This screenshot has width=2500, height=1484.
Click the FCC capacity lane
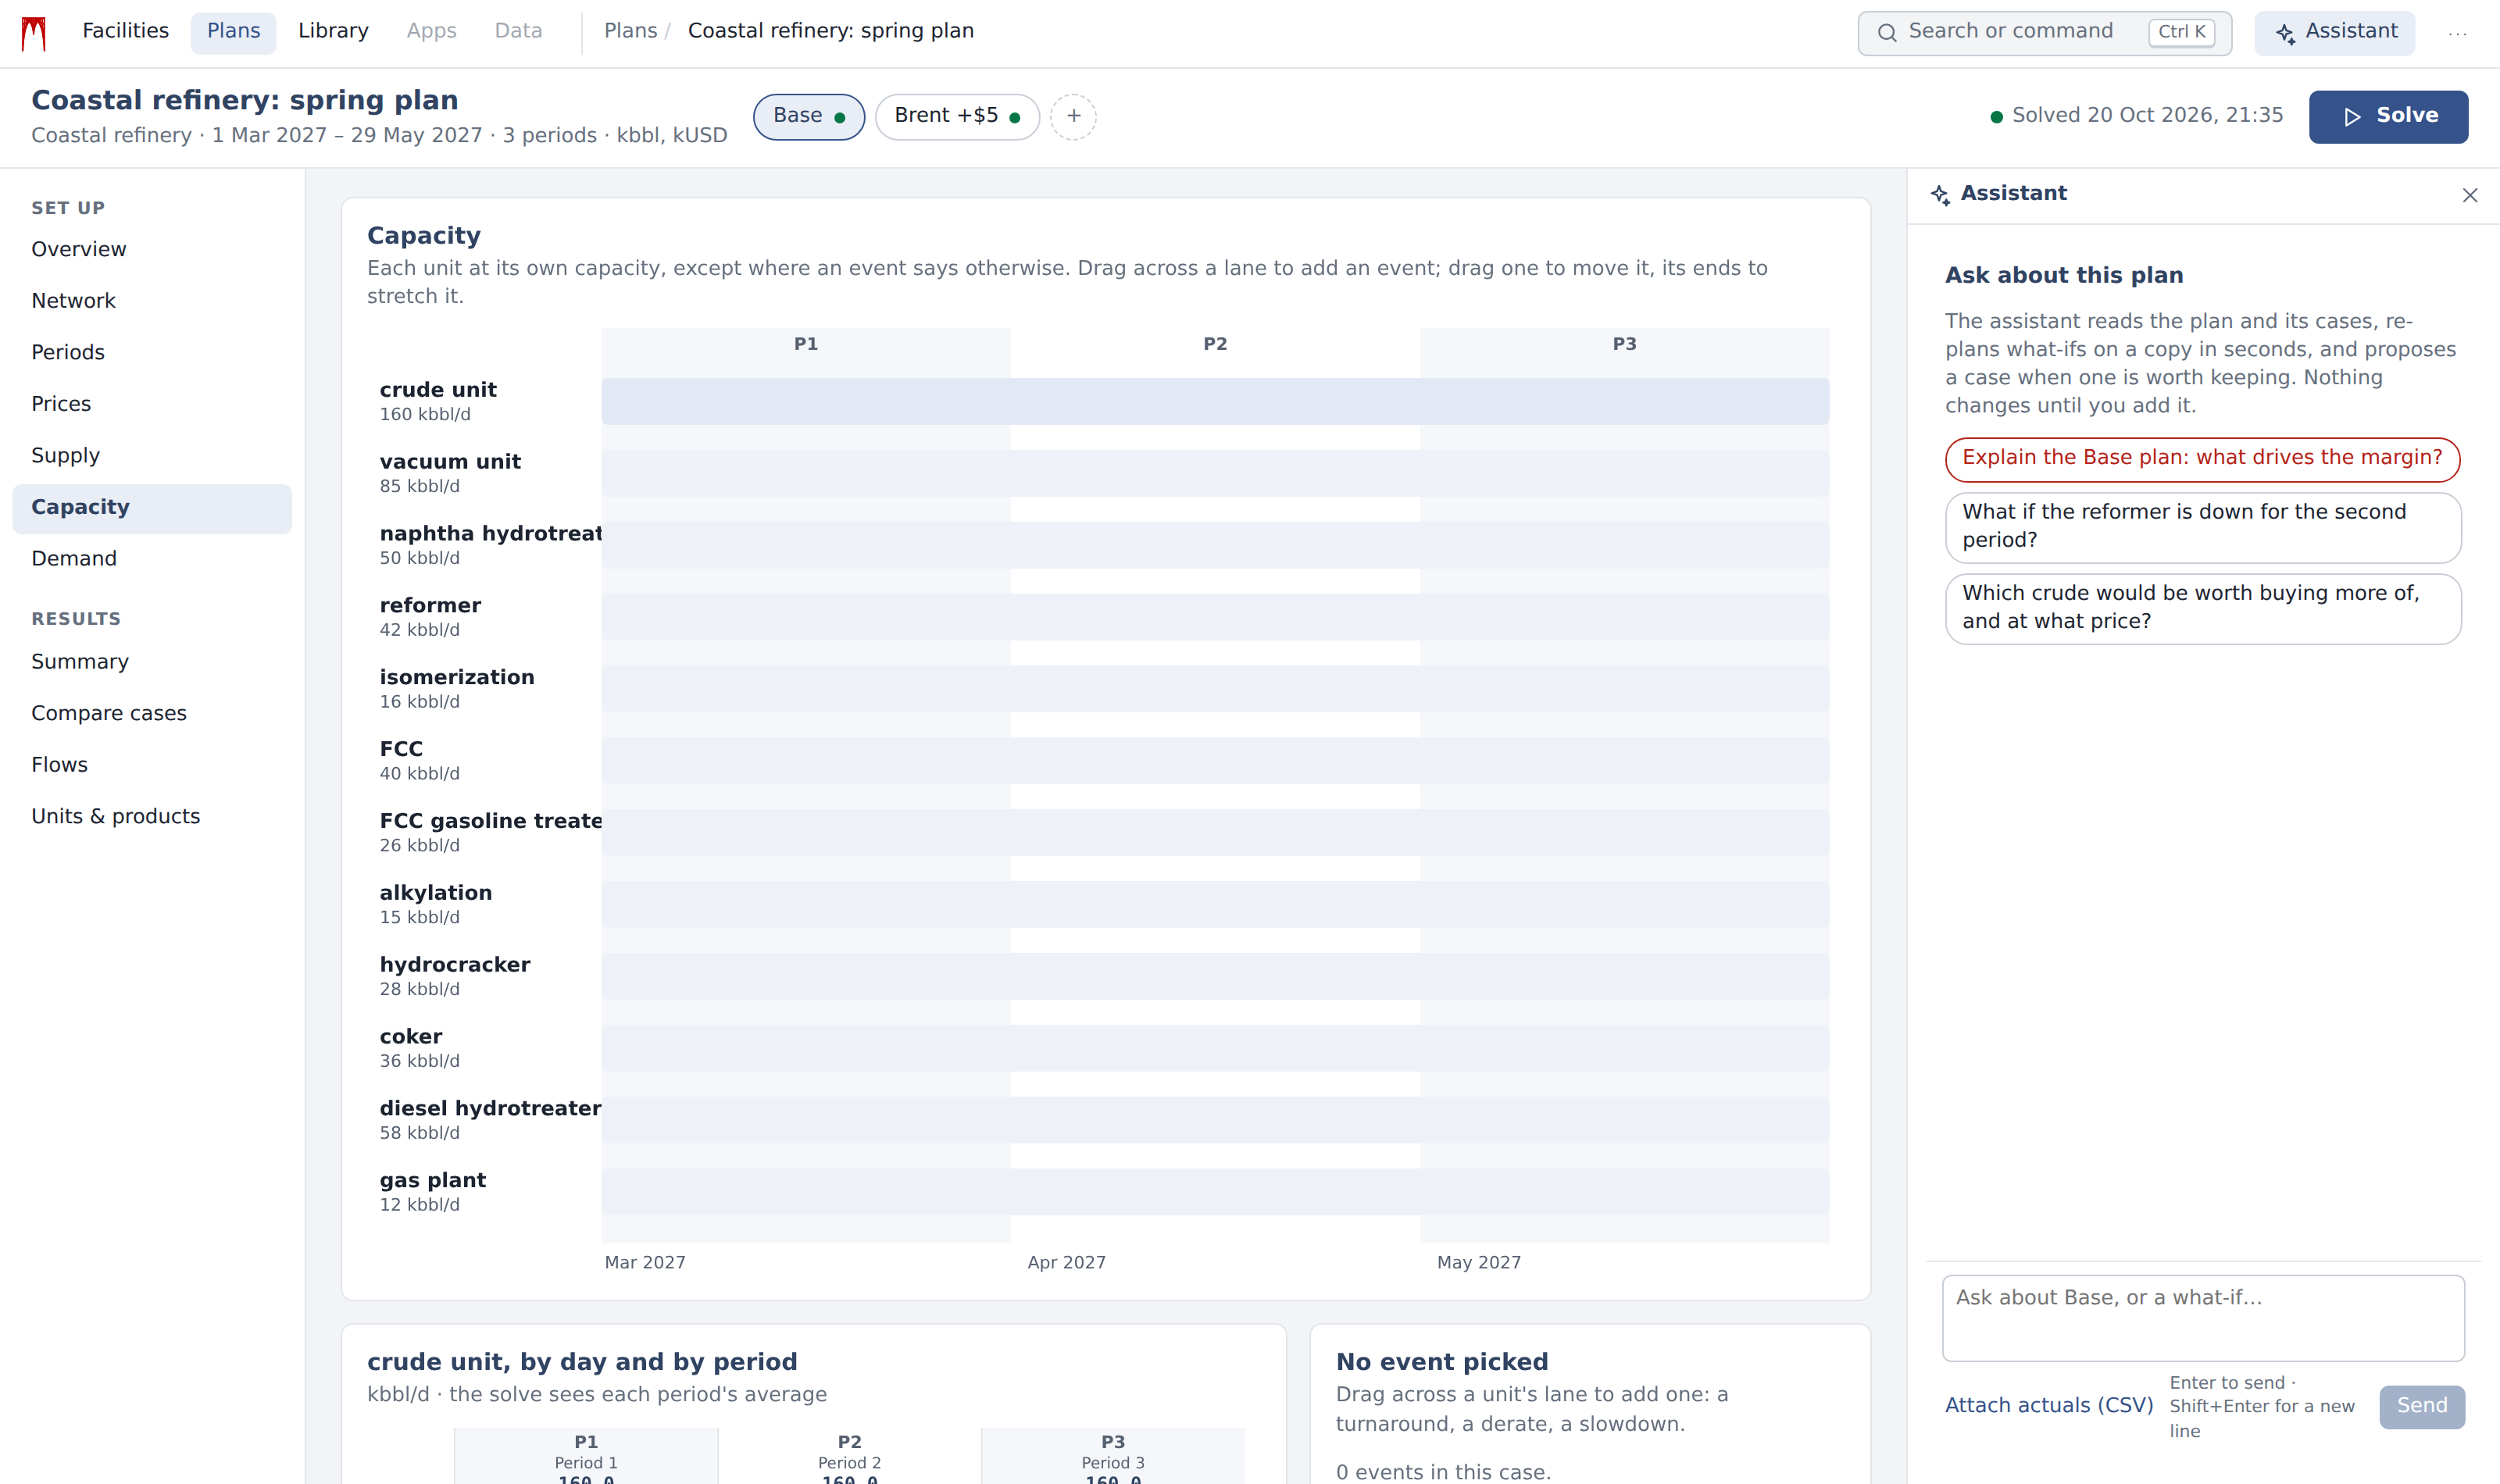pos(1215,761)
